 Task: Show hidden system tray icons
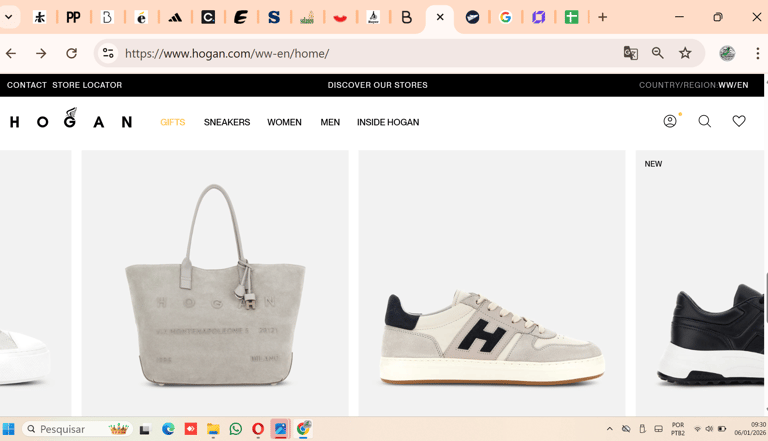click(x=609, y=429)
